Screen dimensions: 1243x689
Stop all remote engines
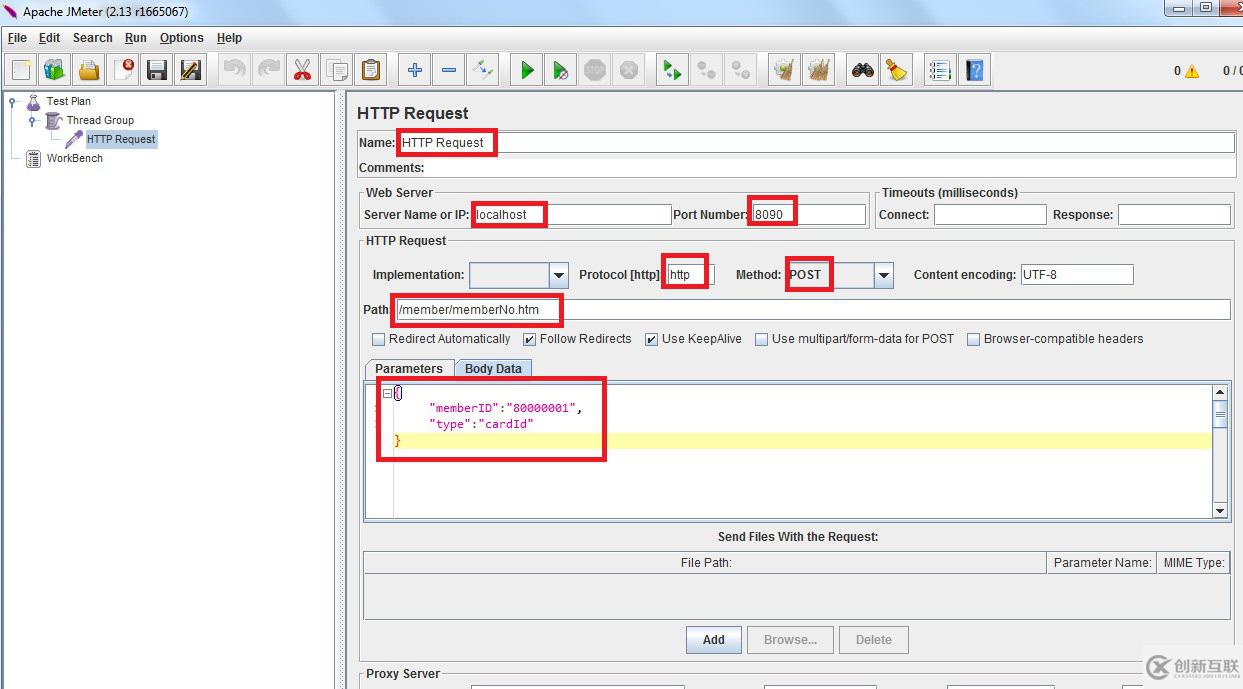pos(707,70)
